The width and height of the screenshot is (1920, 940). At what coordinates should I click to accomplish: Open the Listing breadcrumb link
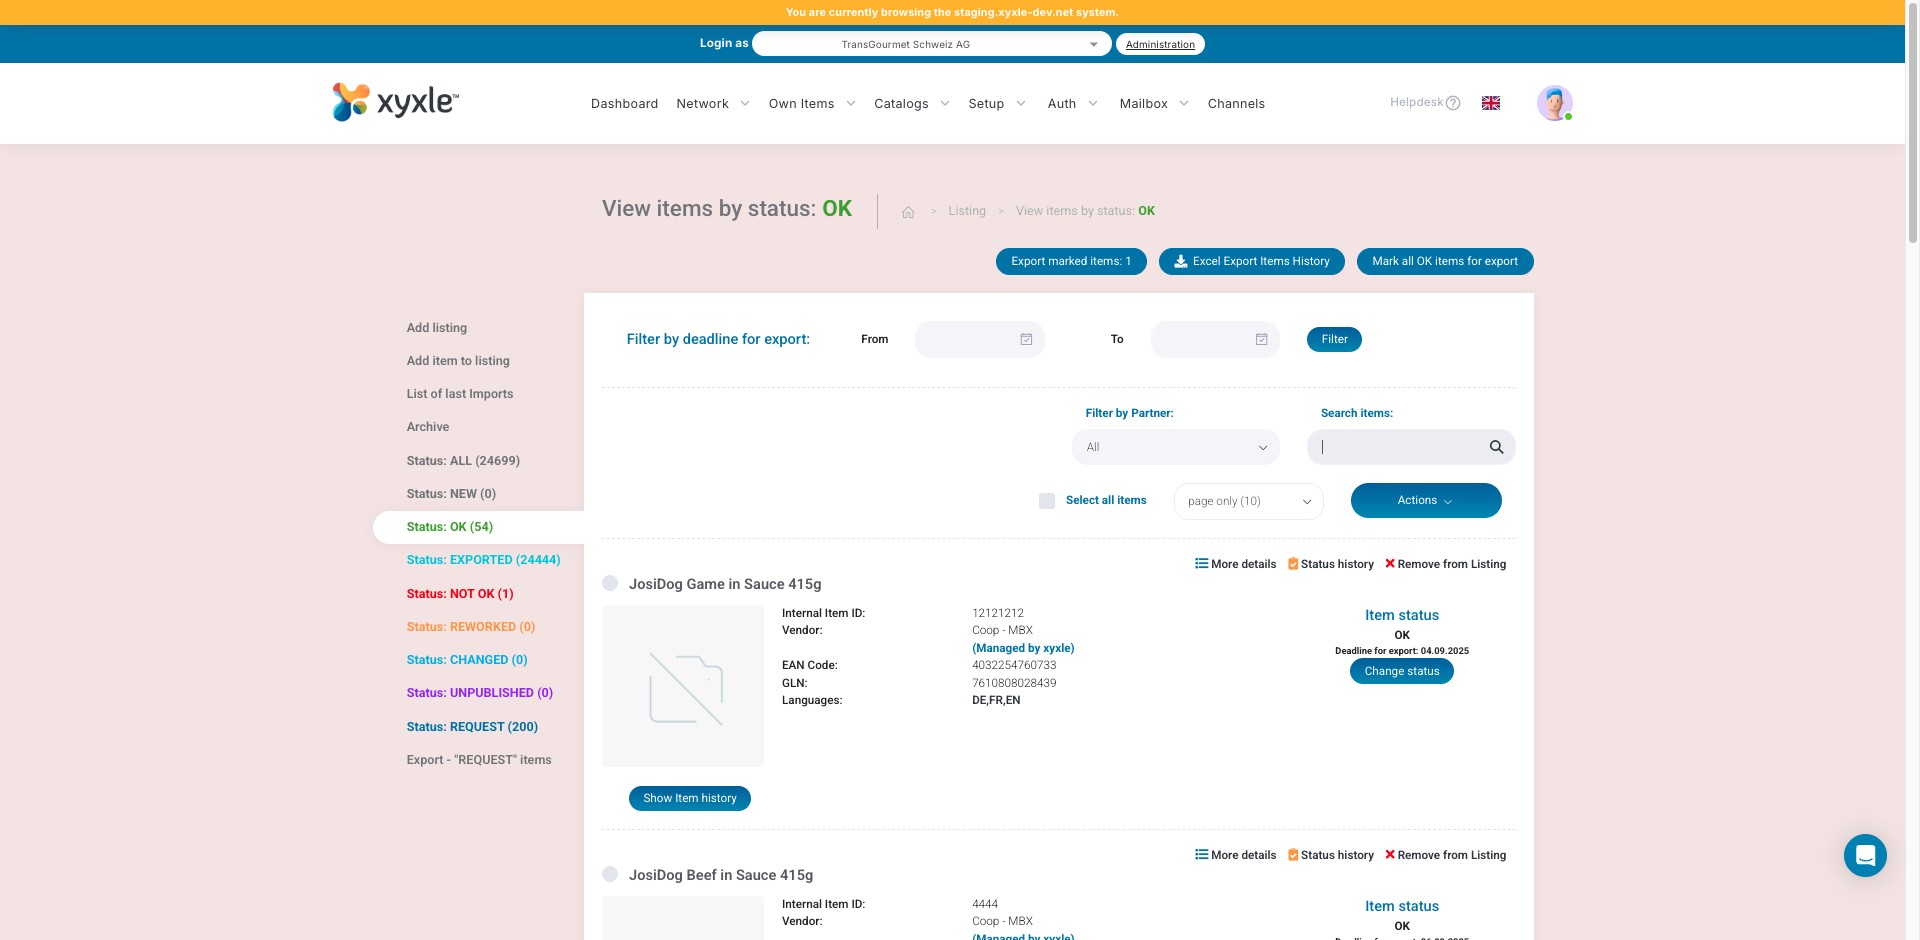(x=967, y=211)
